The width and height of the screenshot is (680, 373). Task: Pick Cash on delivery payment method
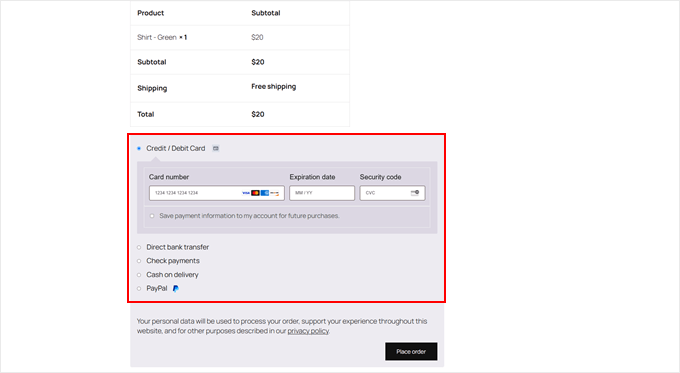[x=139, y=275]
